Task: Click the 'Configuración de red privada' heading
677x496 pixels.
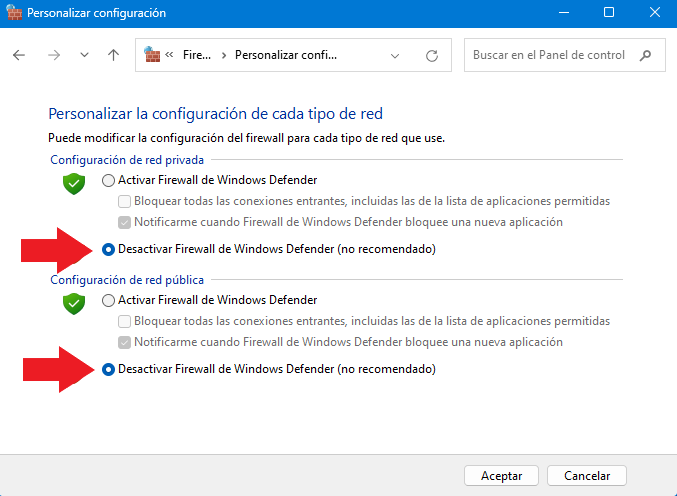Action: tap(127, 160)
